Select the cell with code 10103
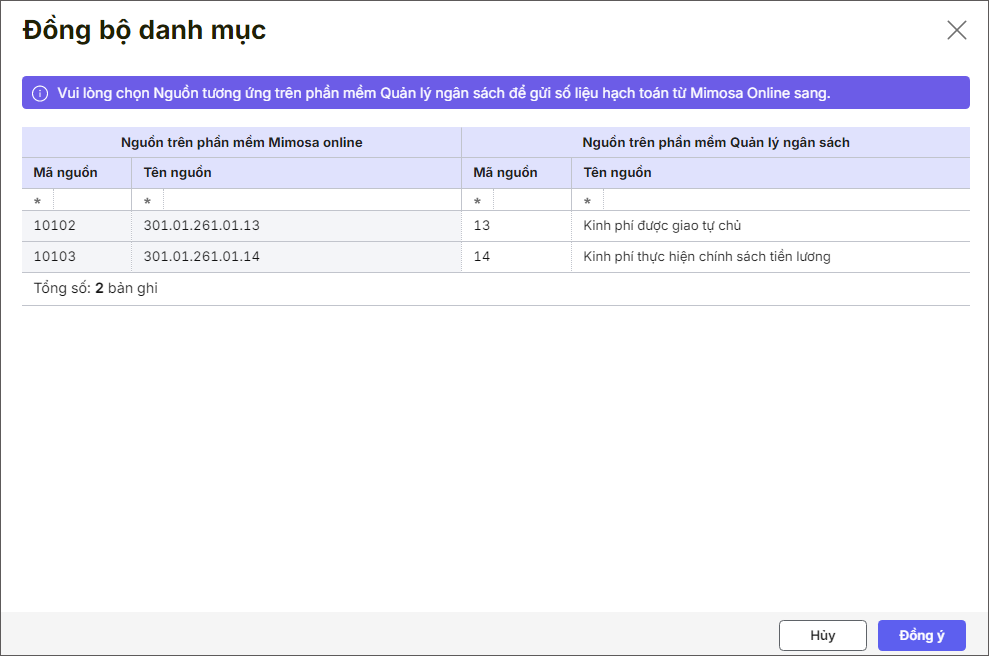The height and width of the screenshot is (656, 989). [x=76, y=257]
